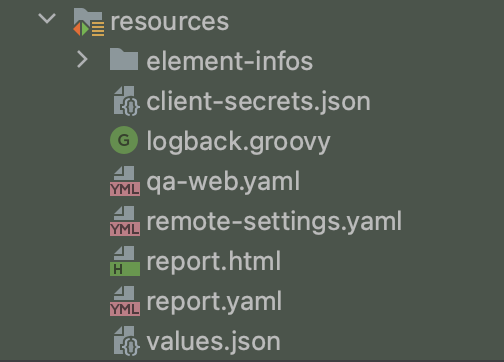
Task: Click the qa-web.yaml YML icon
Action: (x=125, y=181)
